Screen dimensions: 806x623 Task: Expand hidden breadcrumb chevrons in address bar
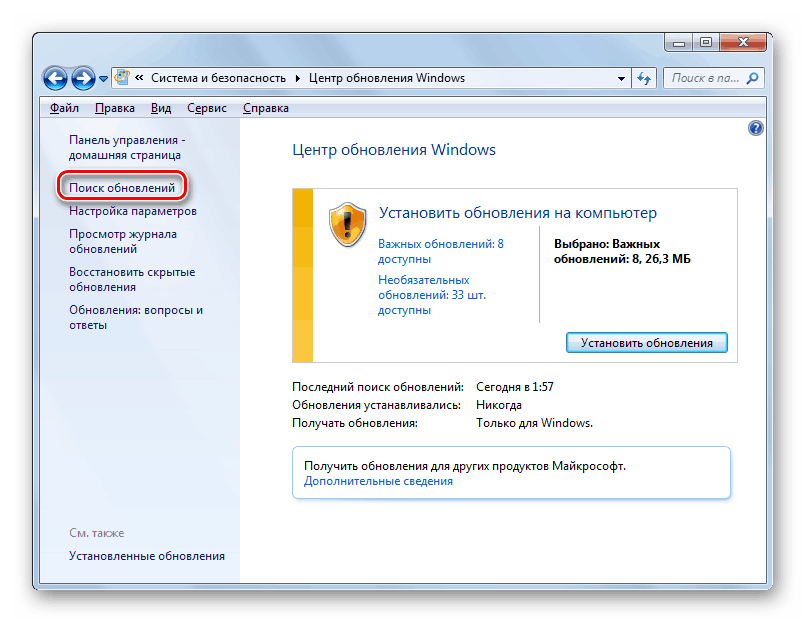point(139,78)
